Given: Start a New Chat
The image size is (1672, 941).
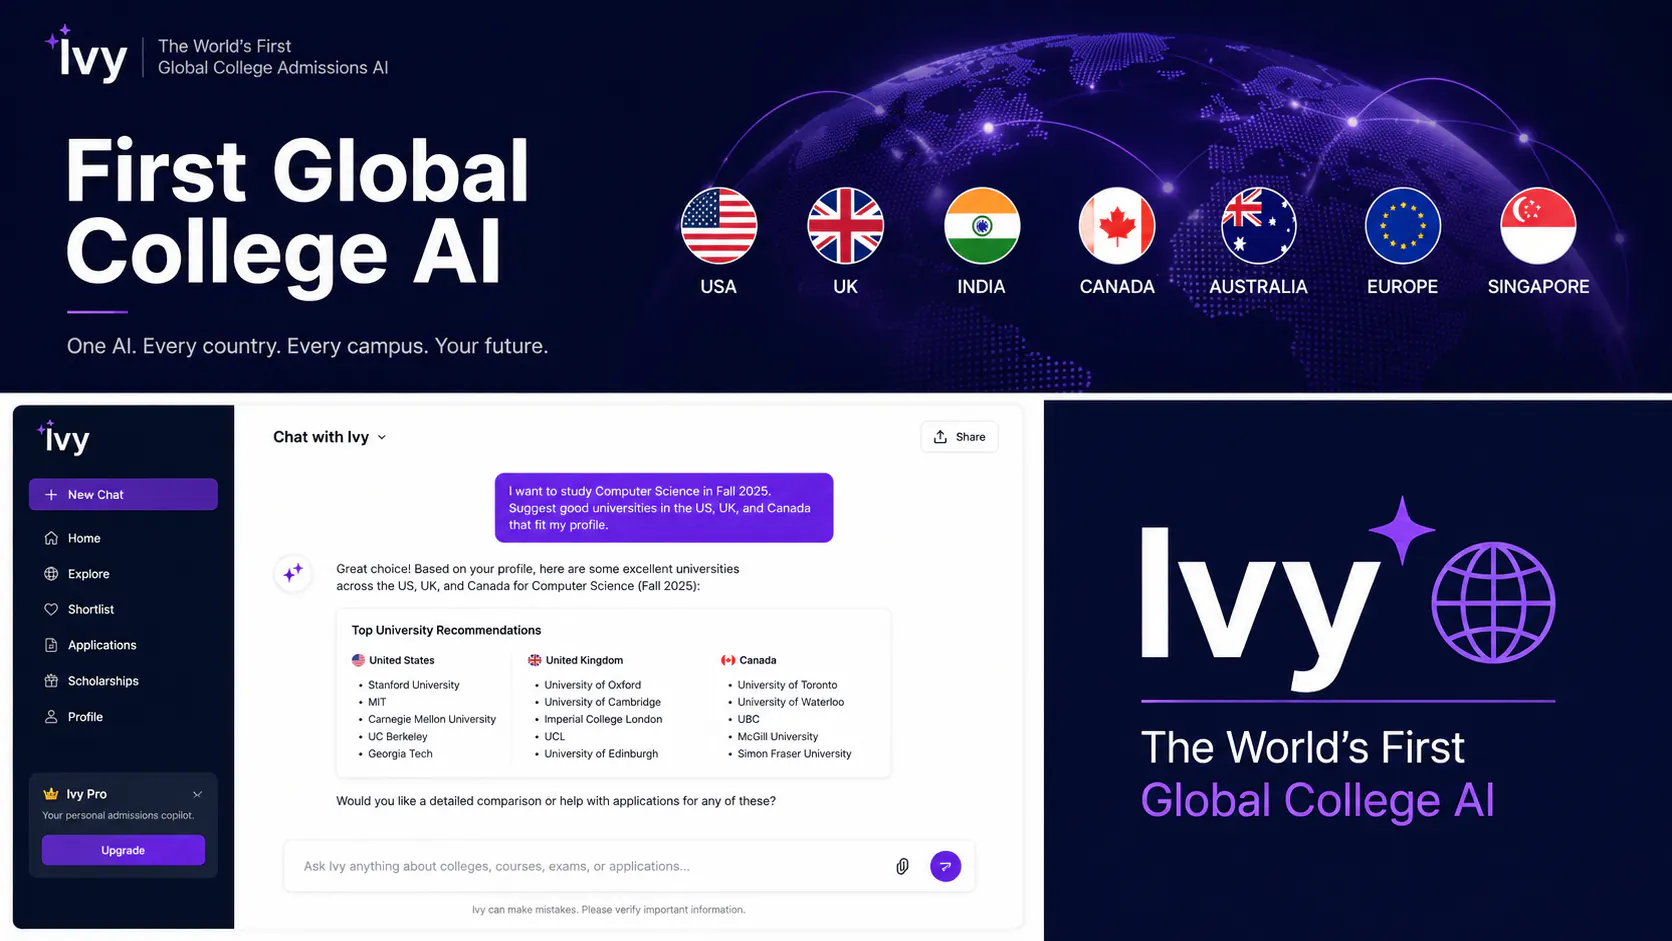Looking at the screenshot, I should coord(123,494).
